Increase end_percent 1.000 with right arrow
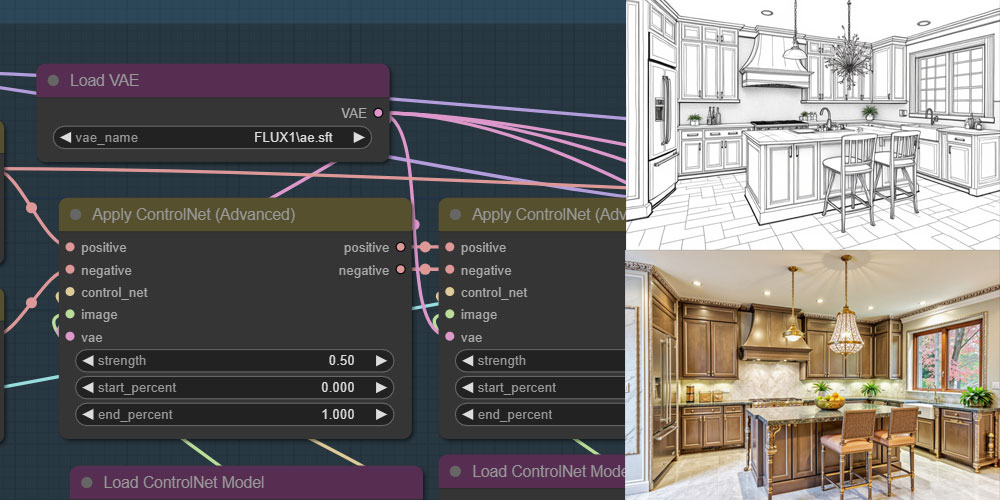Screen dimensions: 1000x500 (381, 415)
